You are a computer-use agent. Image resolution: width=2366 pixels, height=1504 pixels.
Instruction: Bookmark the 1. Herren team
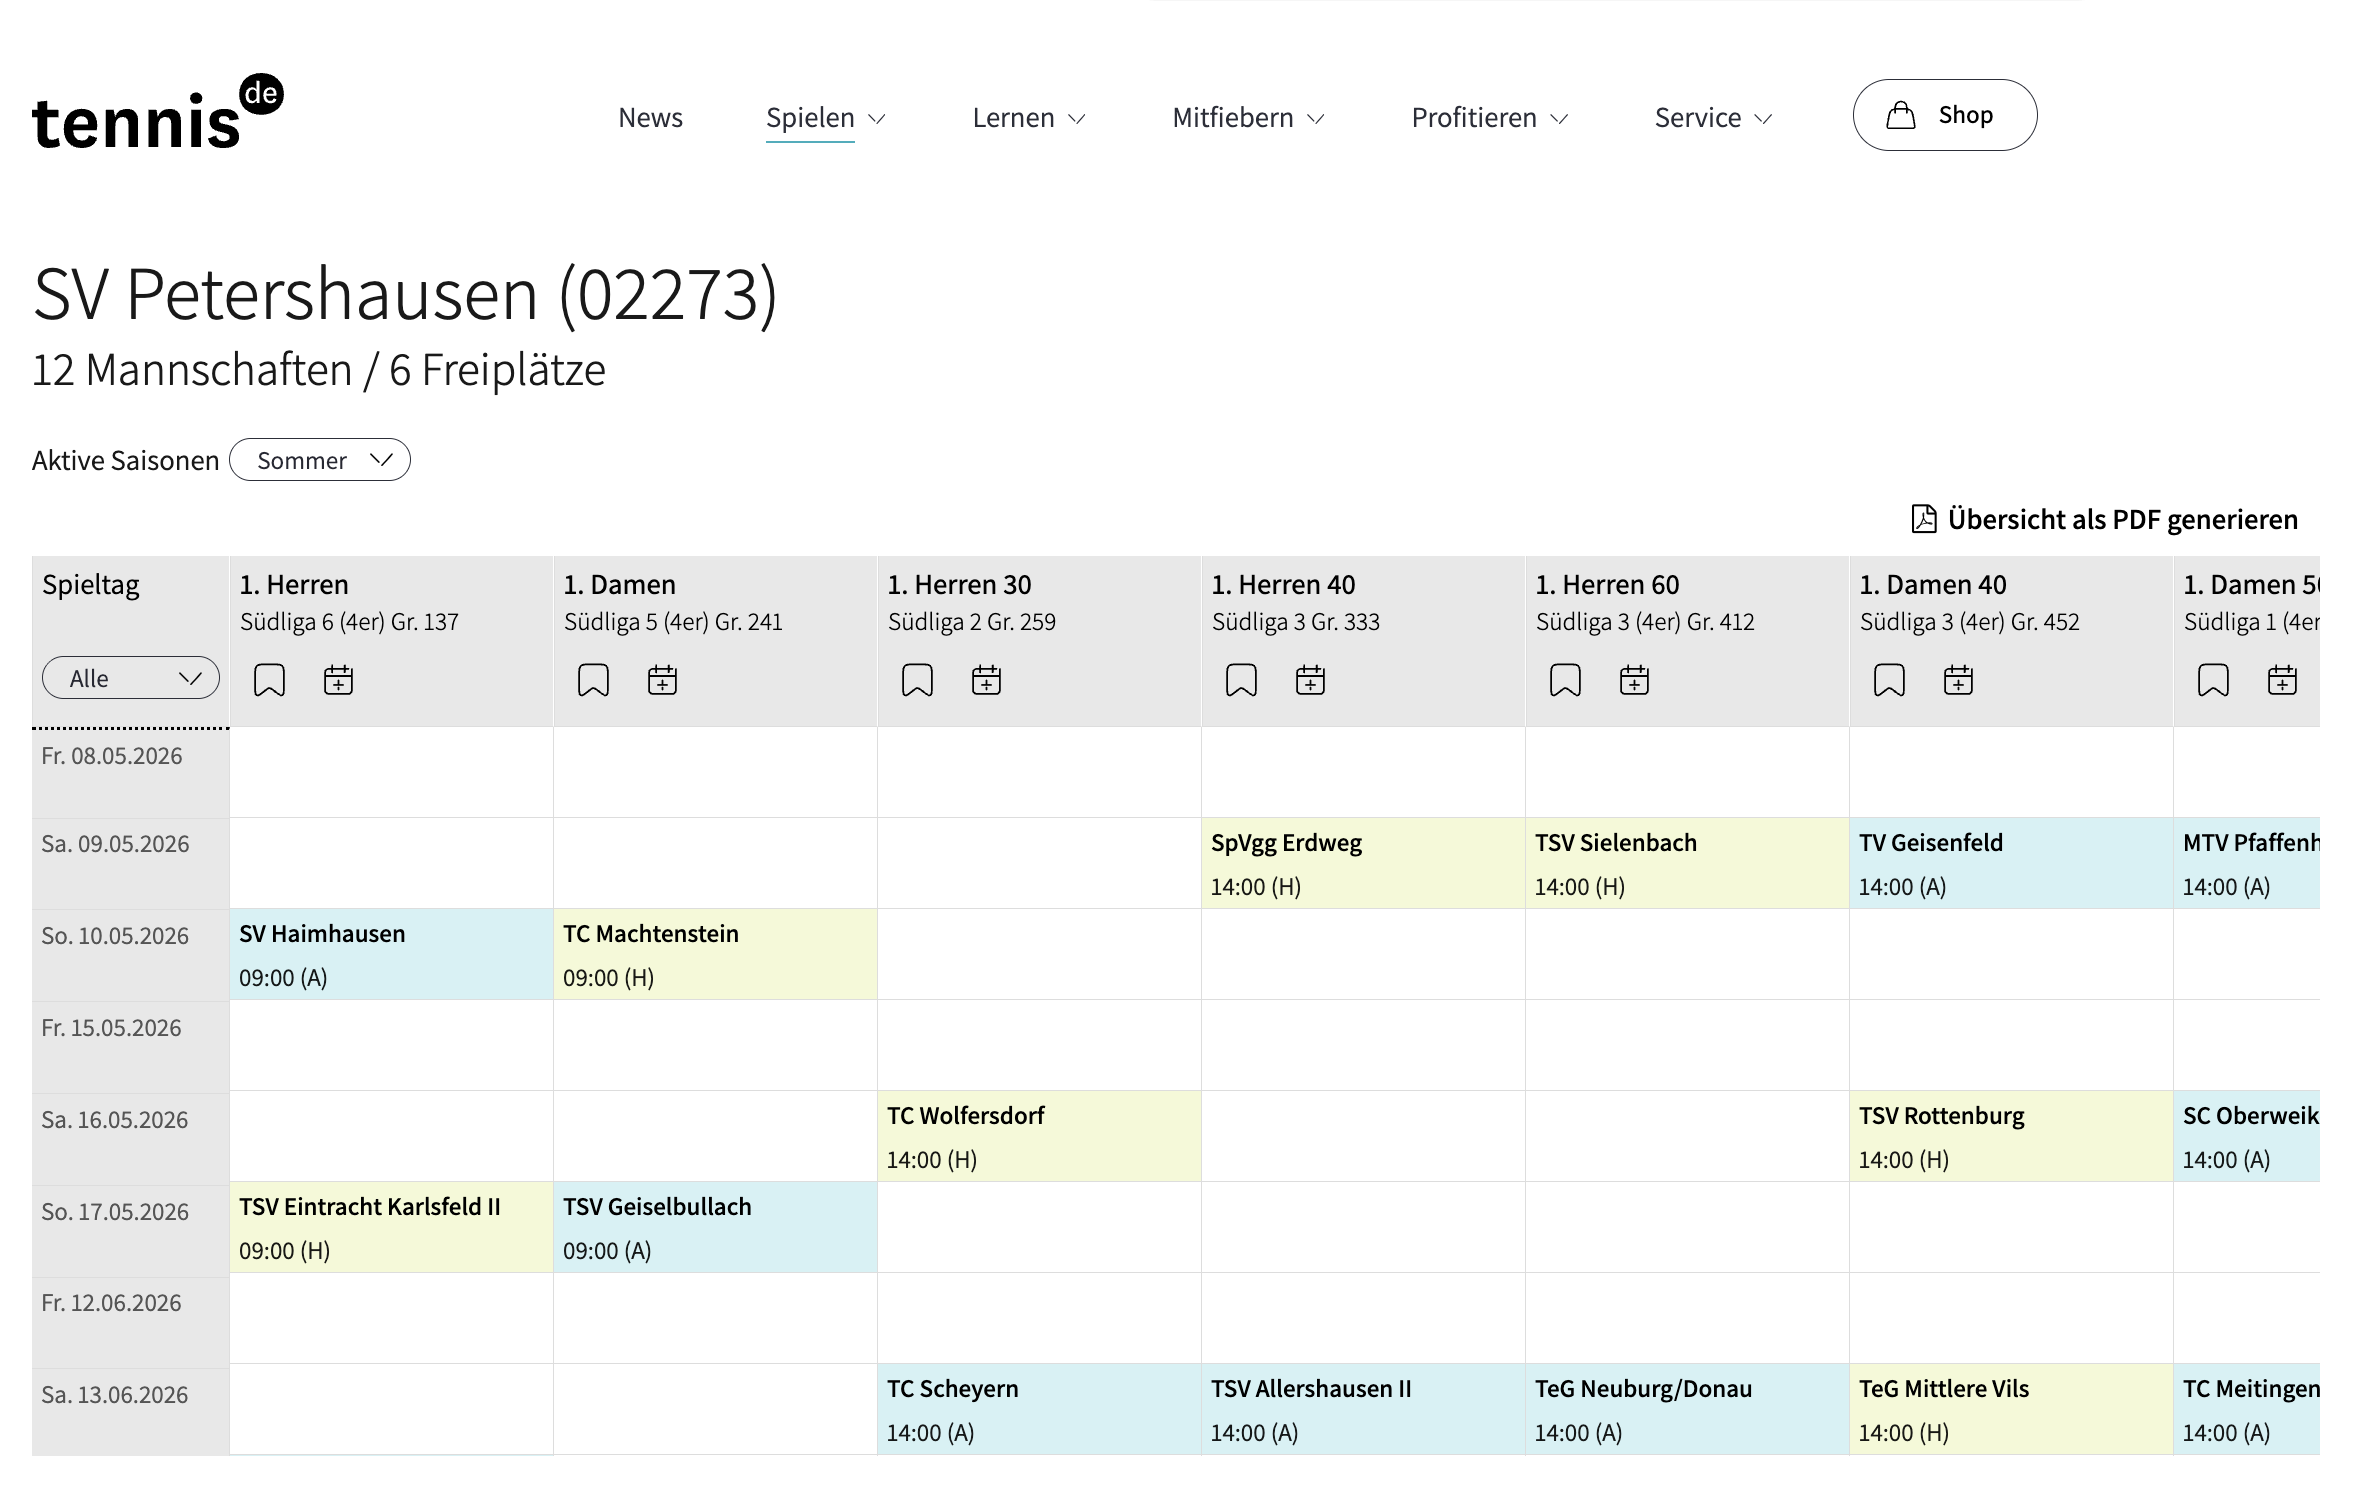pos(269,680)
